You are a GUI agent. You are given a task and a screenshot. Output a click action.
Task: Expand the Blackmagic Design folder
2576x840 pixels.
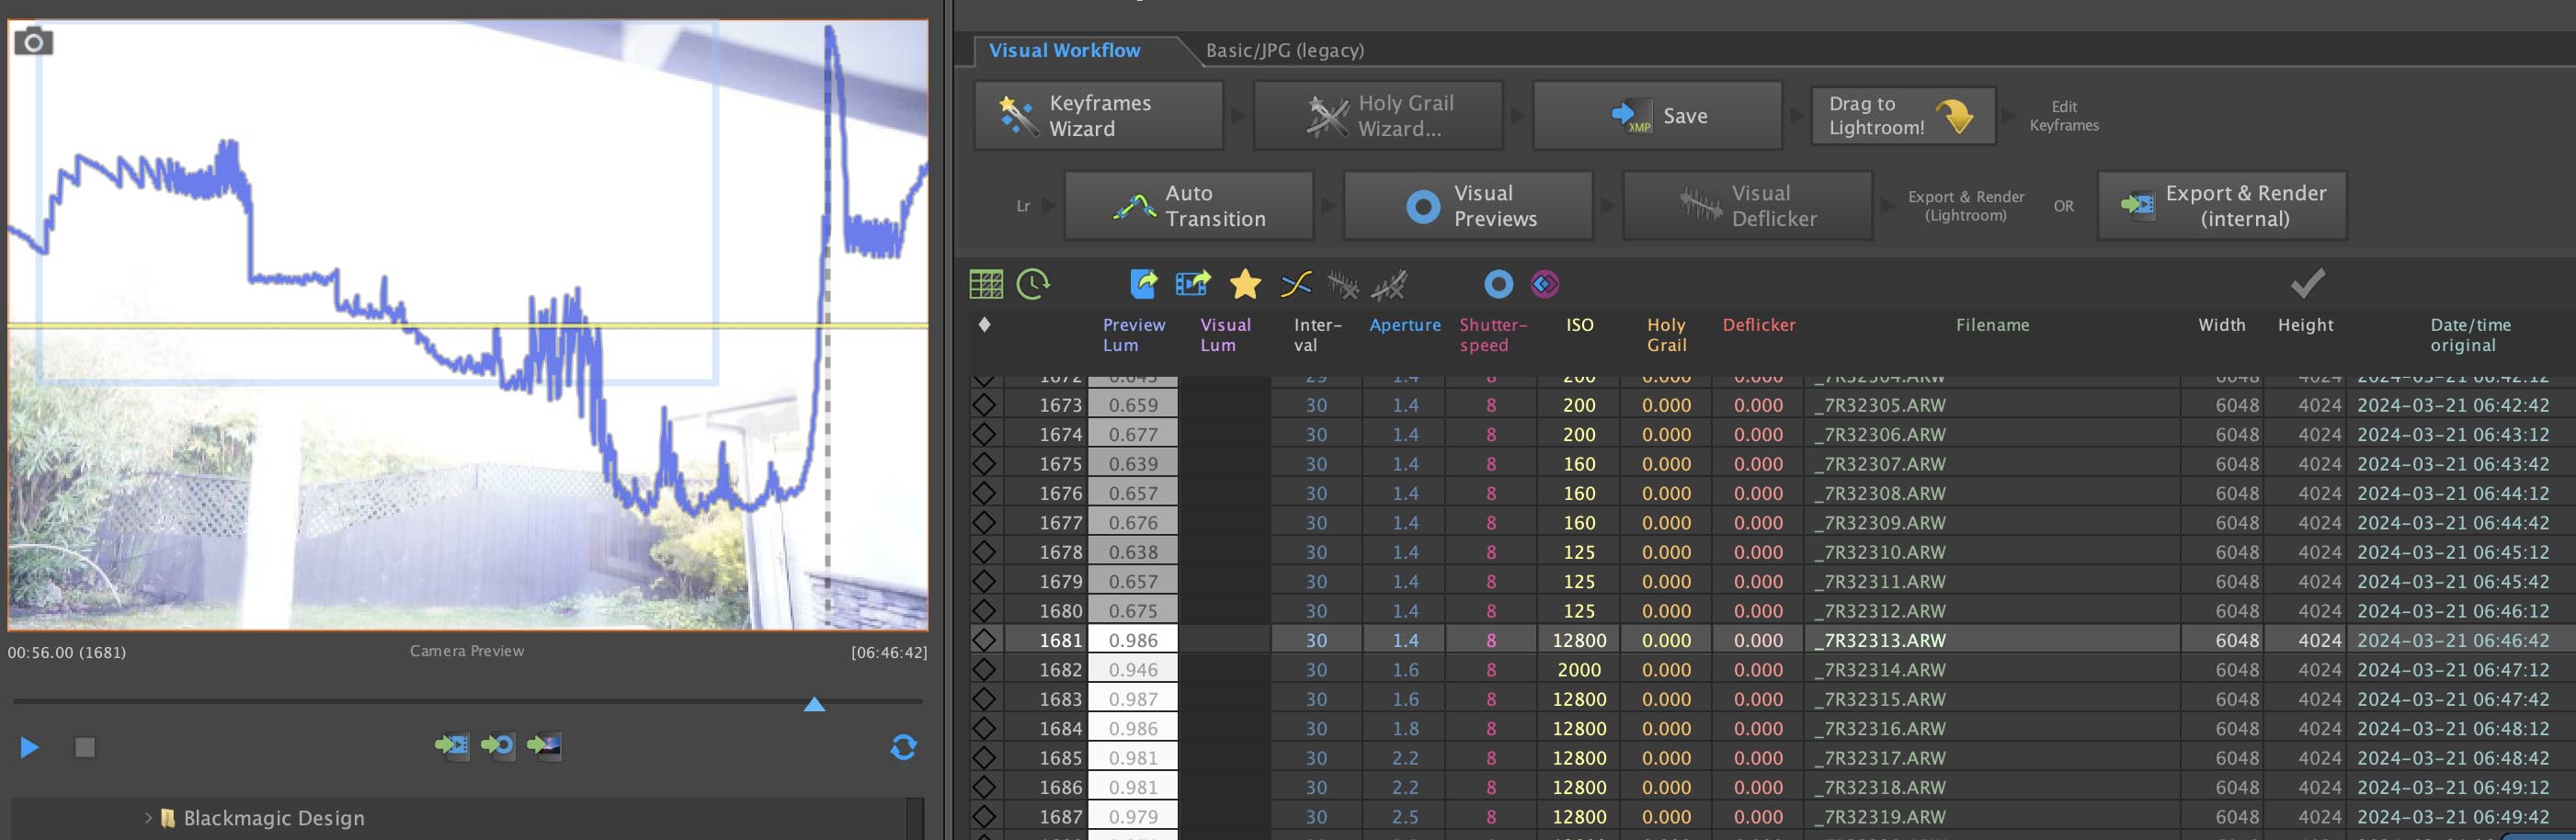(x=148, y=818)
